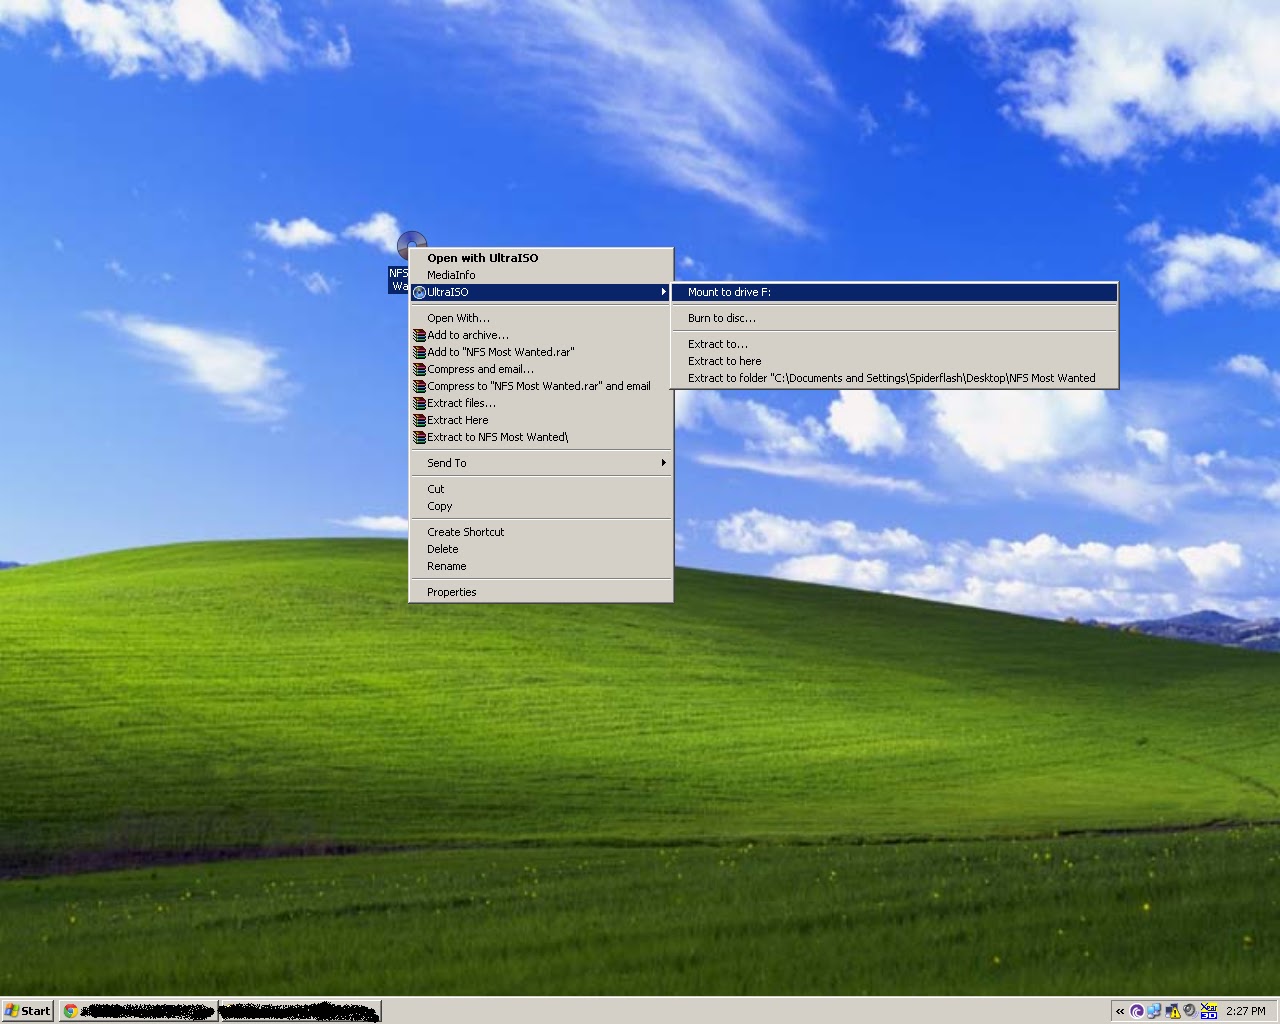This screenshot has height=1024, width=1280.
Task: Add to "NFS Most Wanted.rar"
Action: [x=541, y=352]
